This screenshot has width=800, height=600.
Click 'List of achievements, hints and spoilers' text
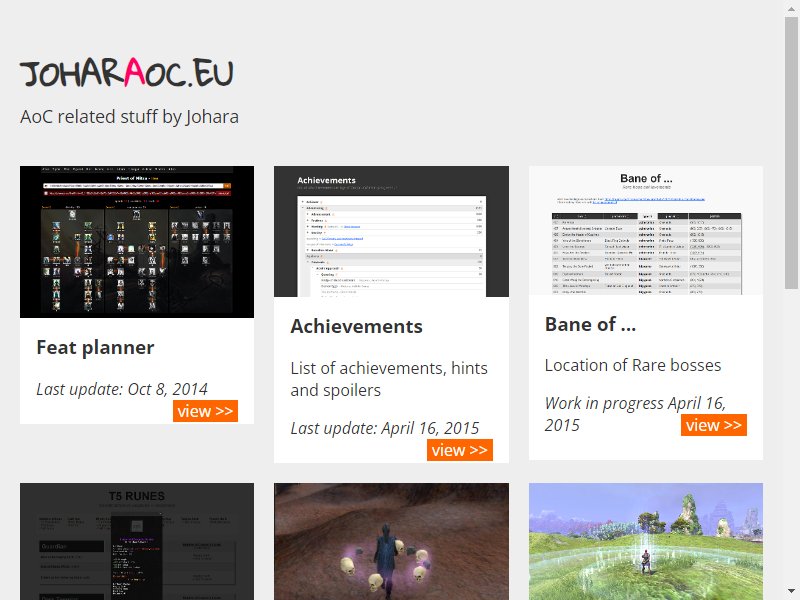coord(389,379)
